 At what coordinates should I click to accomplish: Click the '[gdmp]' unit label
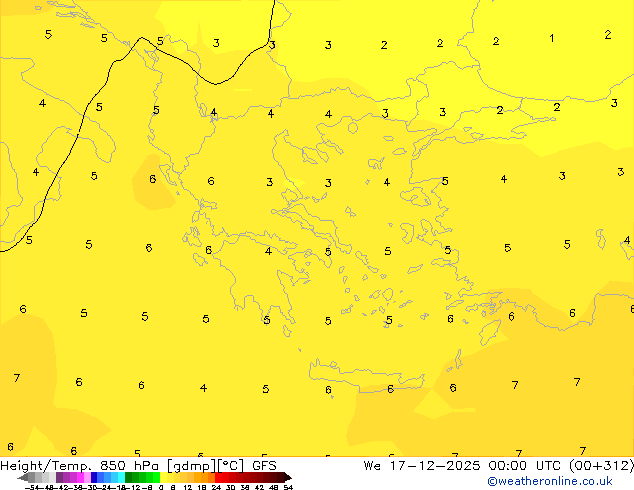tap(192, 466)
